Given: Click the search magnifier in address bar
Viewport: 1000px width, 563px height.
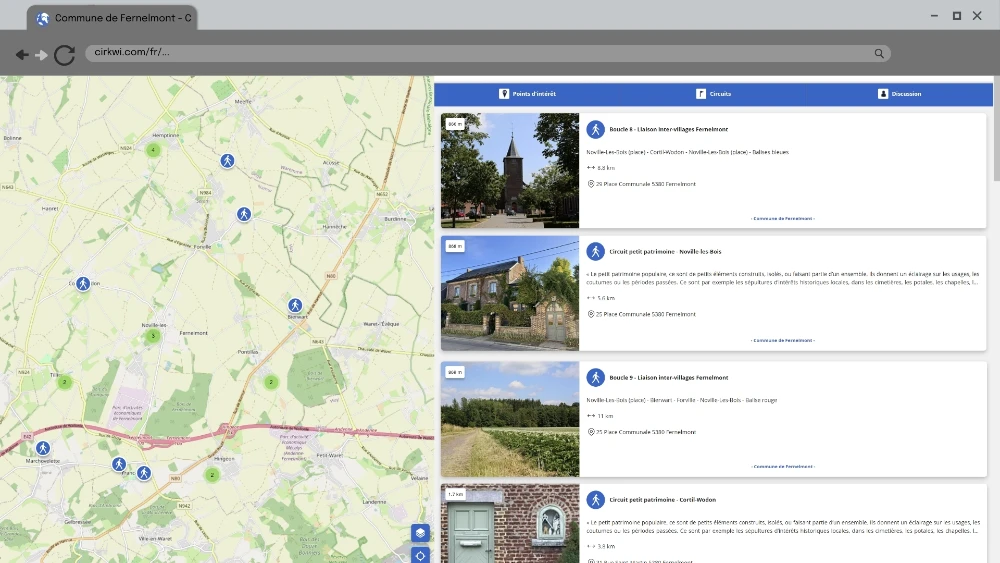Looking at the screenshot, I should pyautogui.click(x=879, y=54).
